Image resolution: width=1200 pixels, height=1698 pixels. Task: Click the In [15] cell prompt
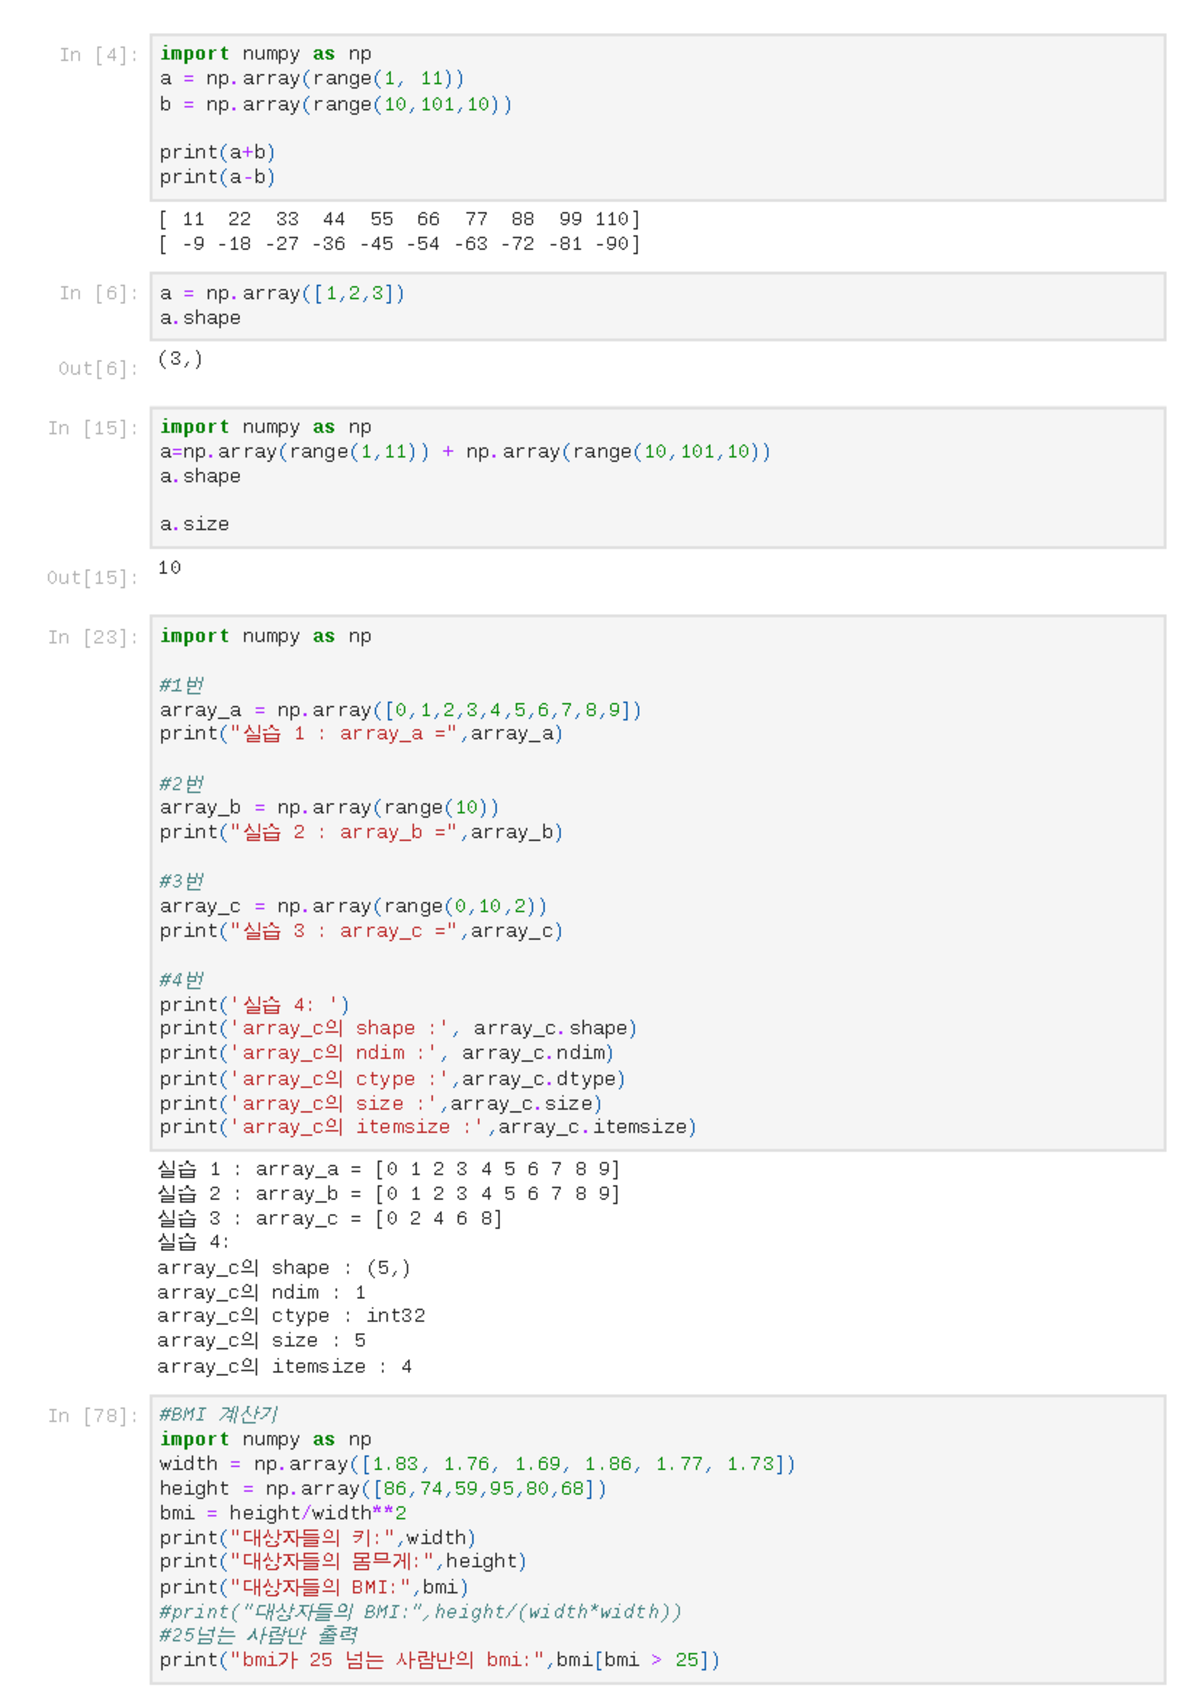pos(93,428)
